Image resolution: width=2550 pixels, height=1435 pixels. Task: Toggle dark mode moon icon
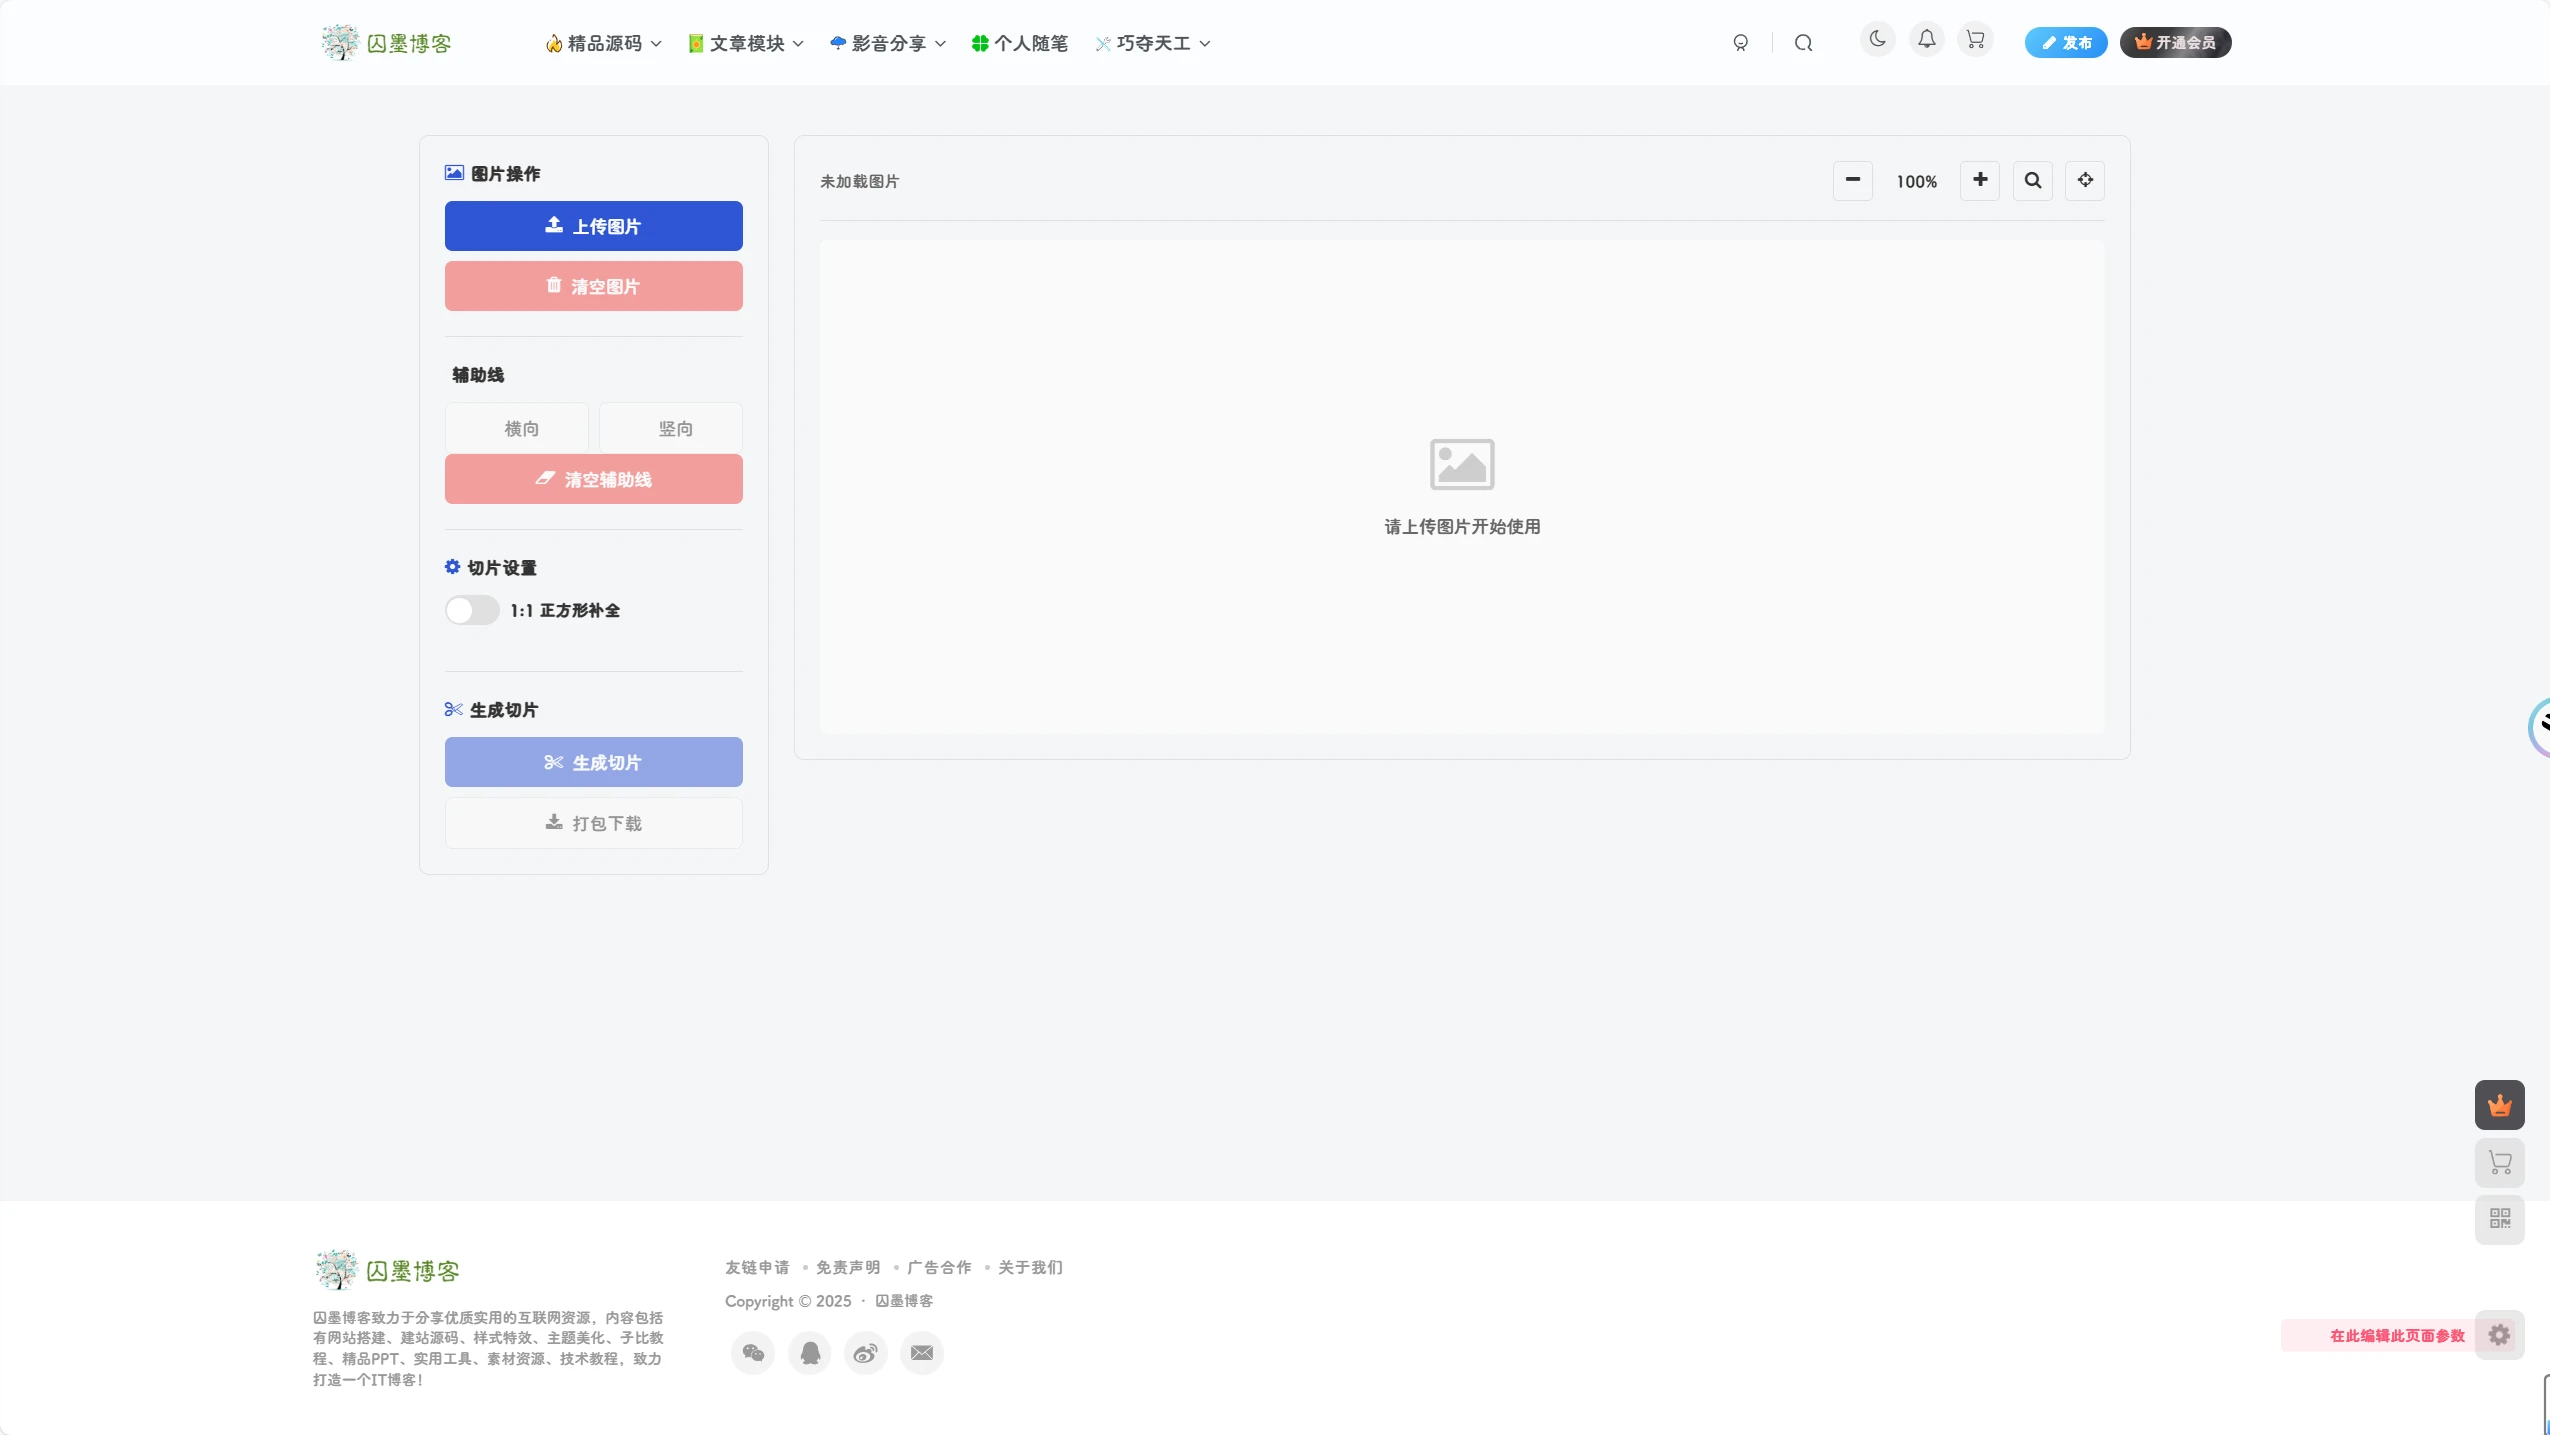pos(1877,40)
